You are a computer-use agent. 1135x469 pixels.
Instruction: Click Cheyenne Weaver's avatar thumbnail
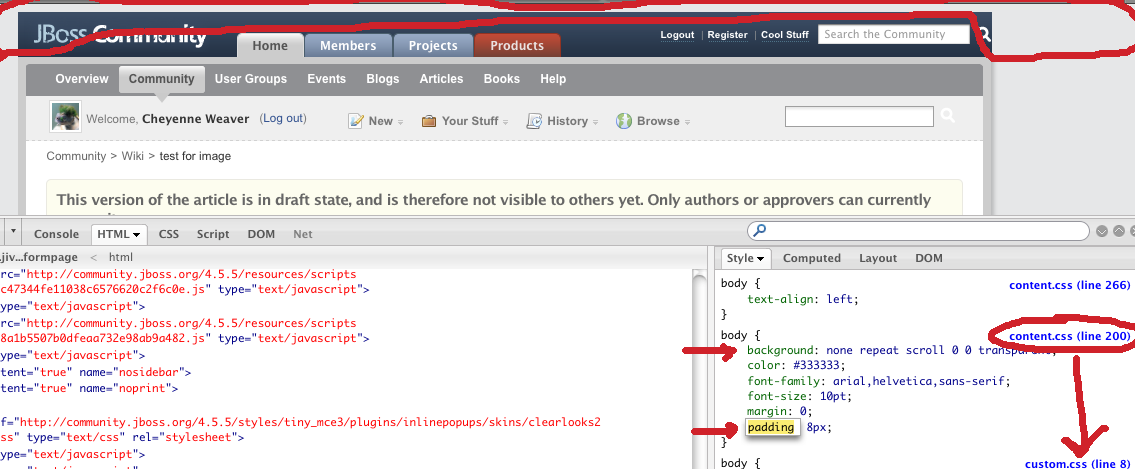click(66, 117)
